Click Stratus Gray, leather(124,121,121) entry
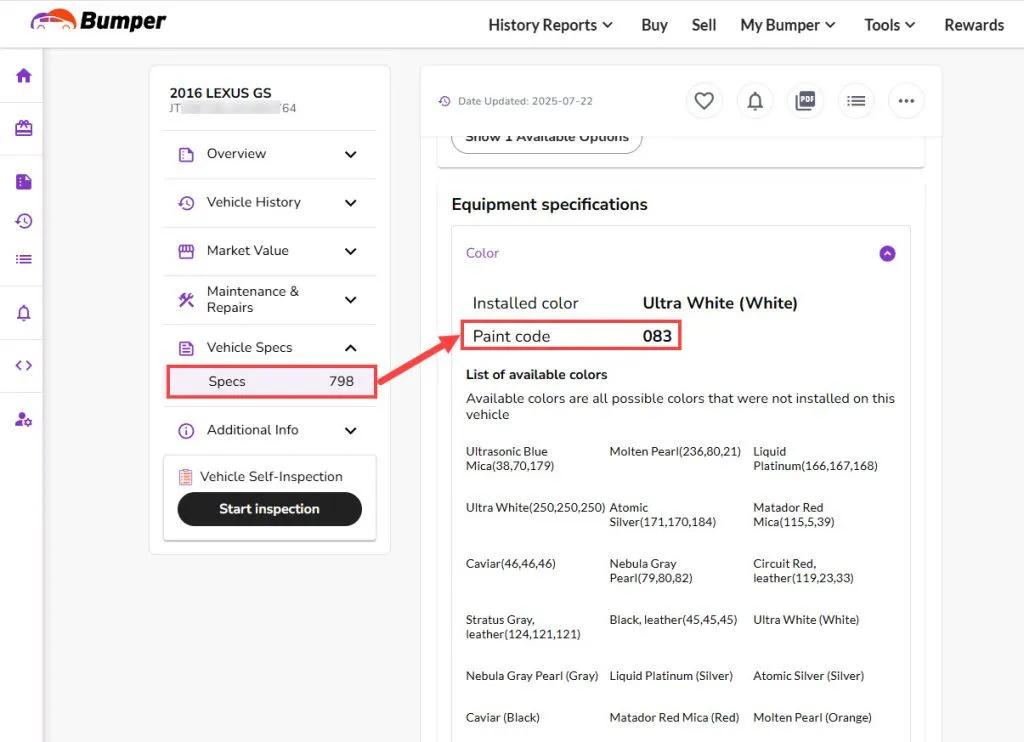Screen dimensions: 1024x742 click(523, 627)
